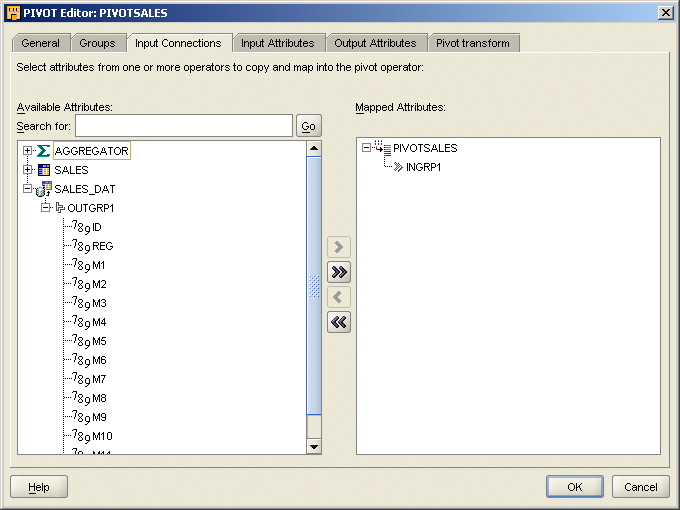The image size is (680, 510).
Task: Select the M9 attribute
Action: 99,417
